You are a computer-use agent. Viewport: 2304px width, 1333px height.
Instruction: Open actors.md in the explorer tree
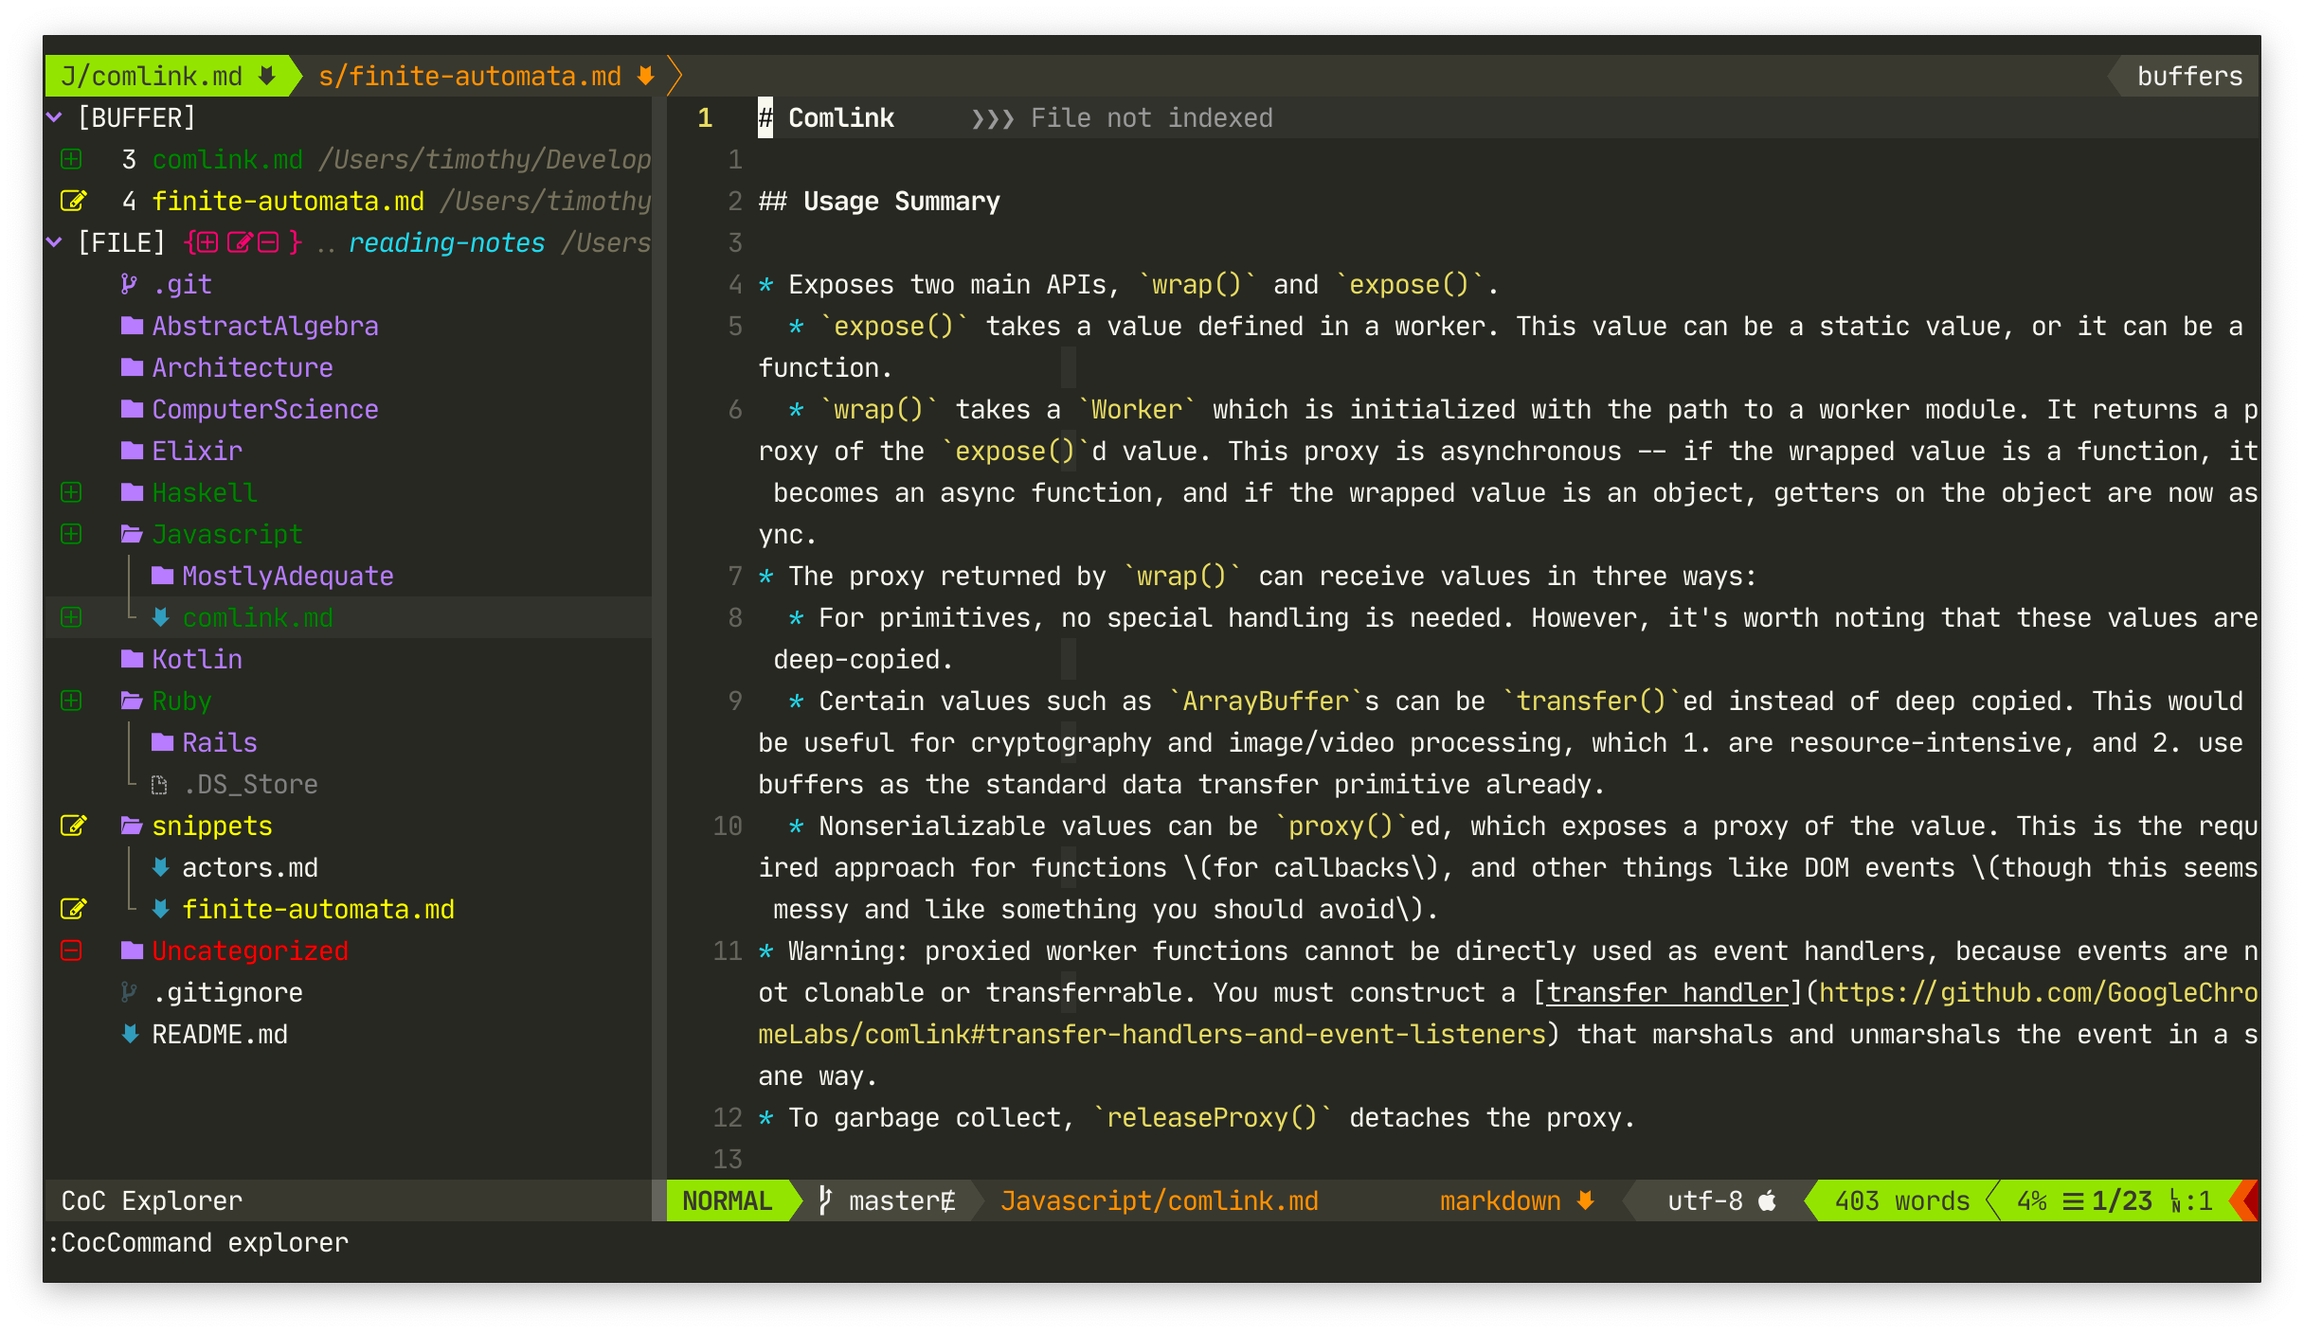click(x=249, y=868)
